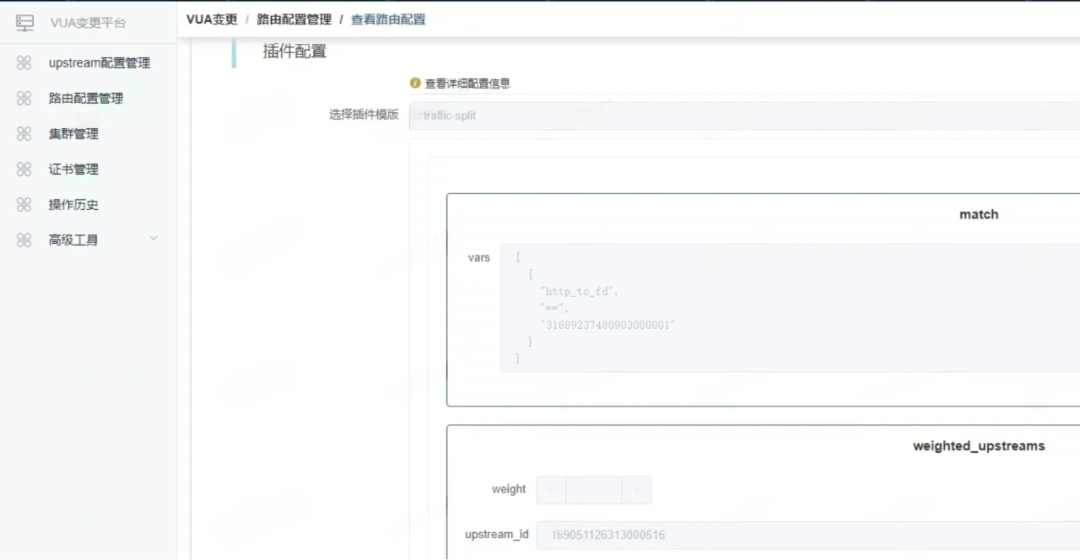Increase the weight value with plus button
This screenshot has width=1080, height=560.
[636, 490]
